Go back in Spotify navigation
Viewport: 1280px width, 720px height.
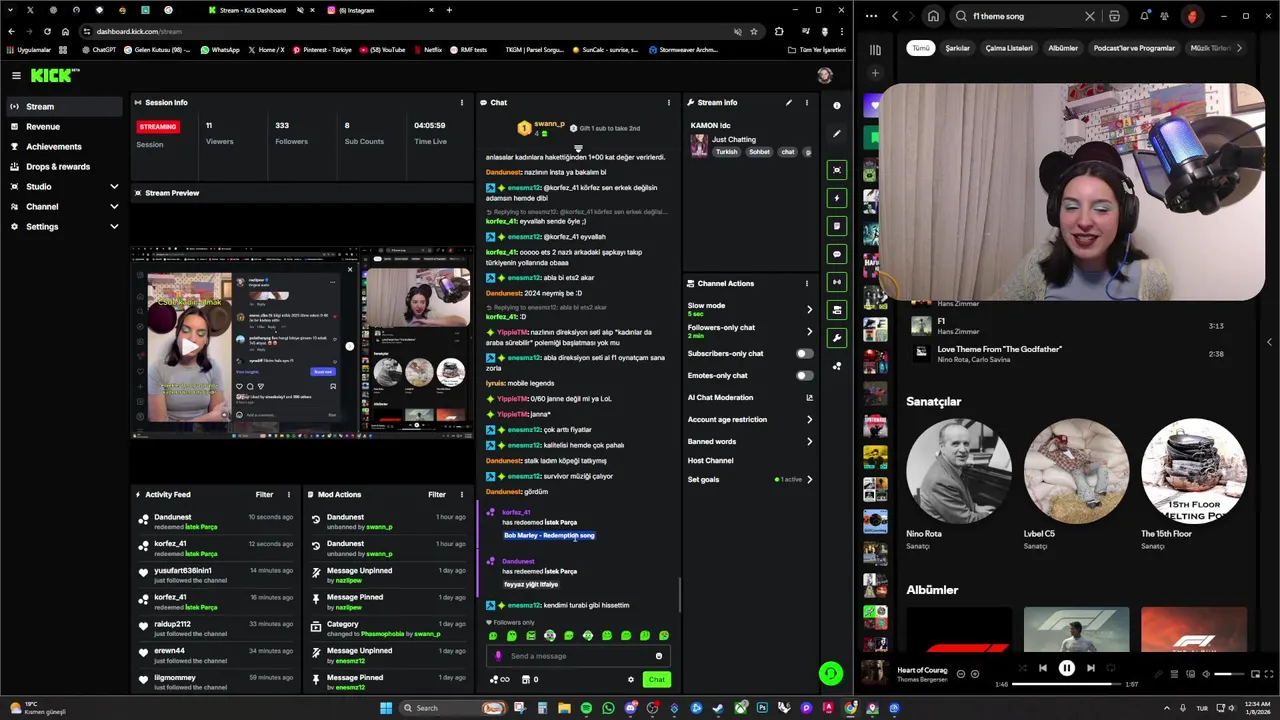895,16
